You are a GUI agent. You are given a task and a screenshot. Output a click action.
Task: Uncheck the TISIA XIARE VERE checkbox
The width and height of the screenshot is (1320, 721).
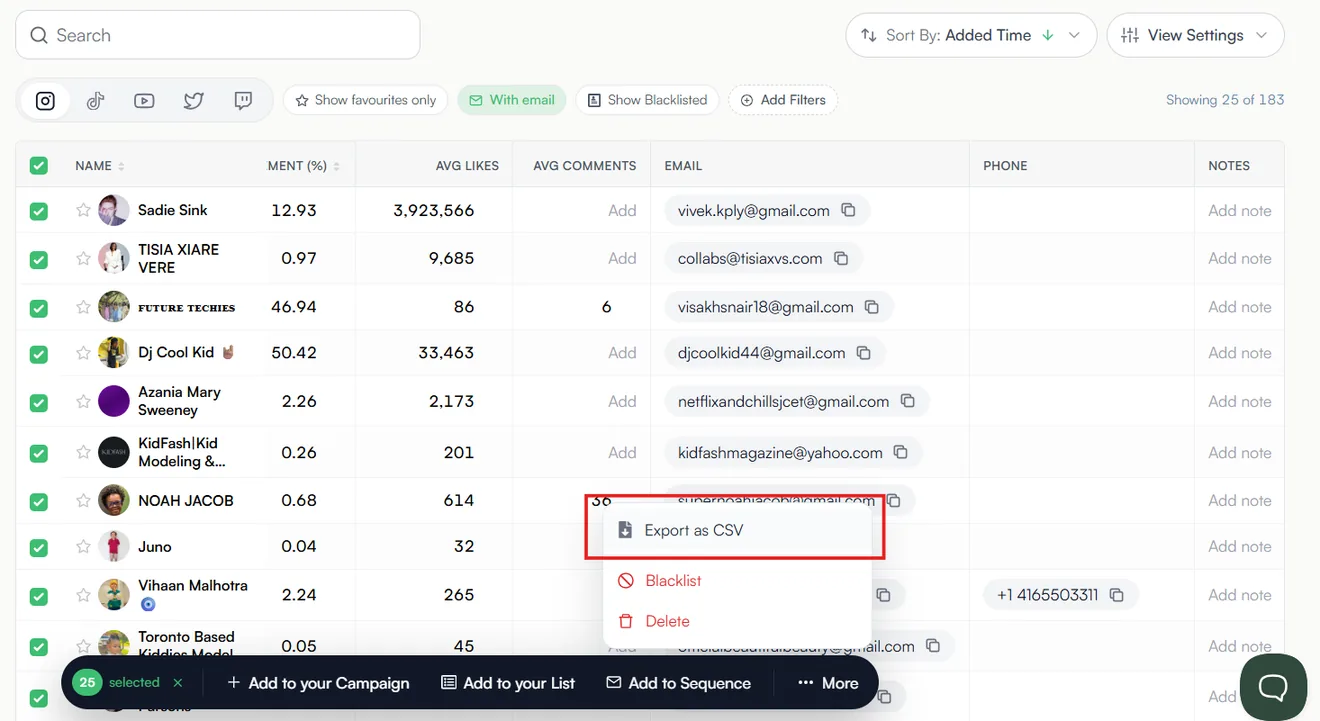pyautogui.click(x=38, y=259)
